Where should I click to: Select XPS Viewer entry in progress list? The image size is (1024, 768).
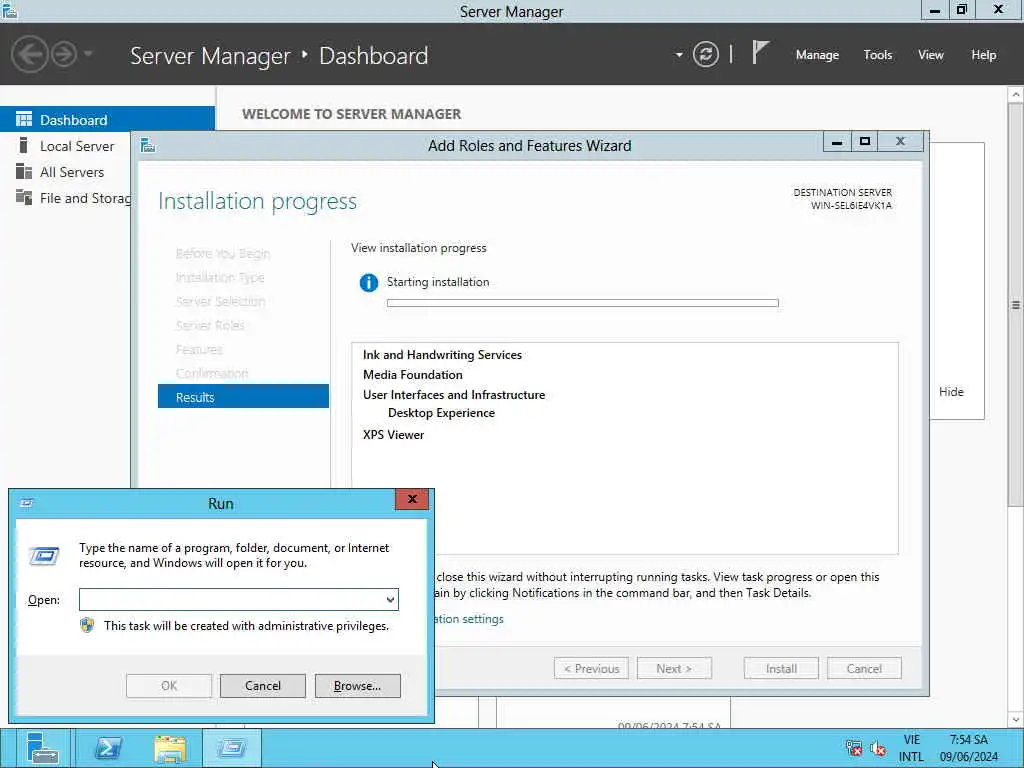point(393,434)
